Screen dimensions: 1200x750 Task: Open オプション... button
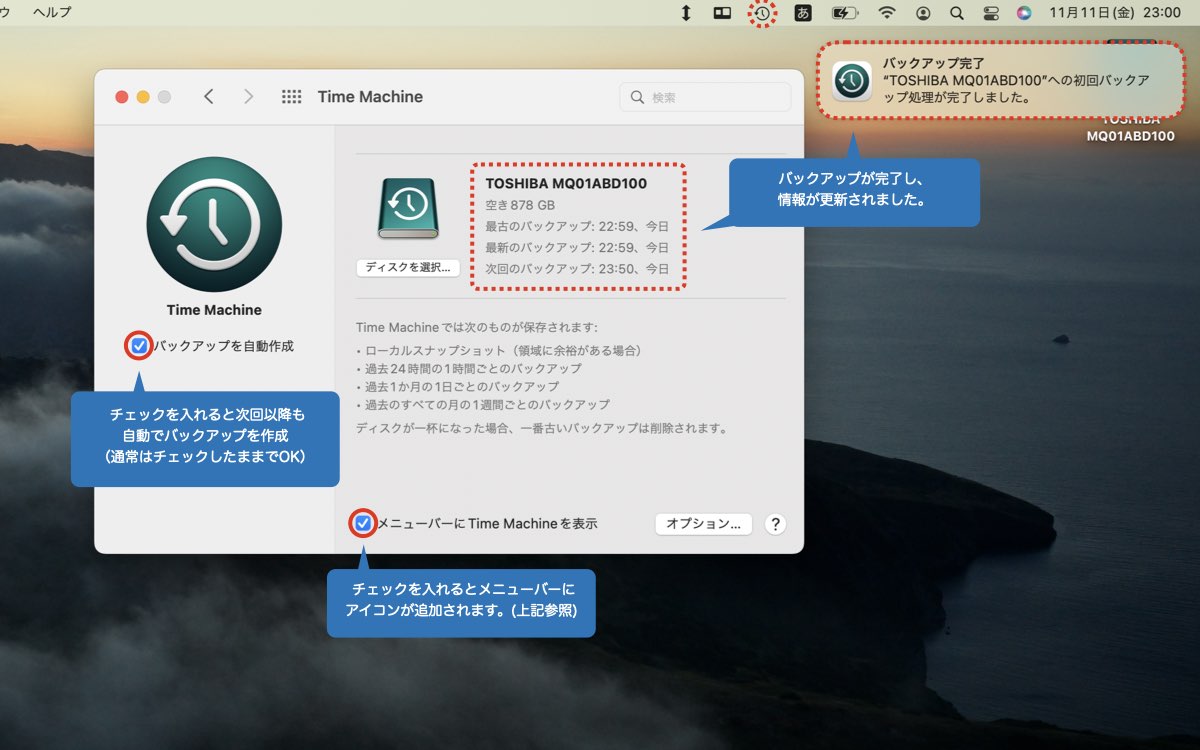tap(703, 524)
